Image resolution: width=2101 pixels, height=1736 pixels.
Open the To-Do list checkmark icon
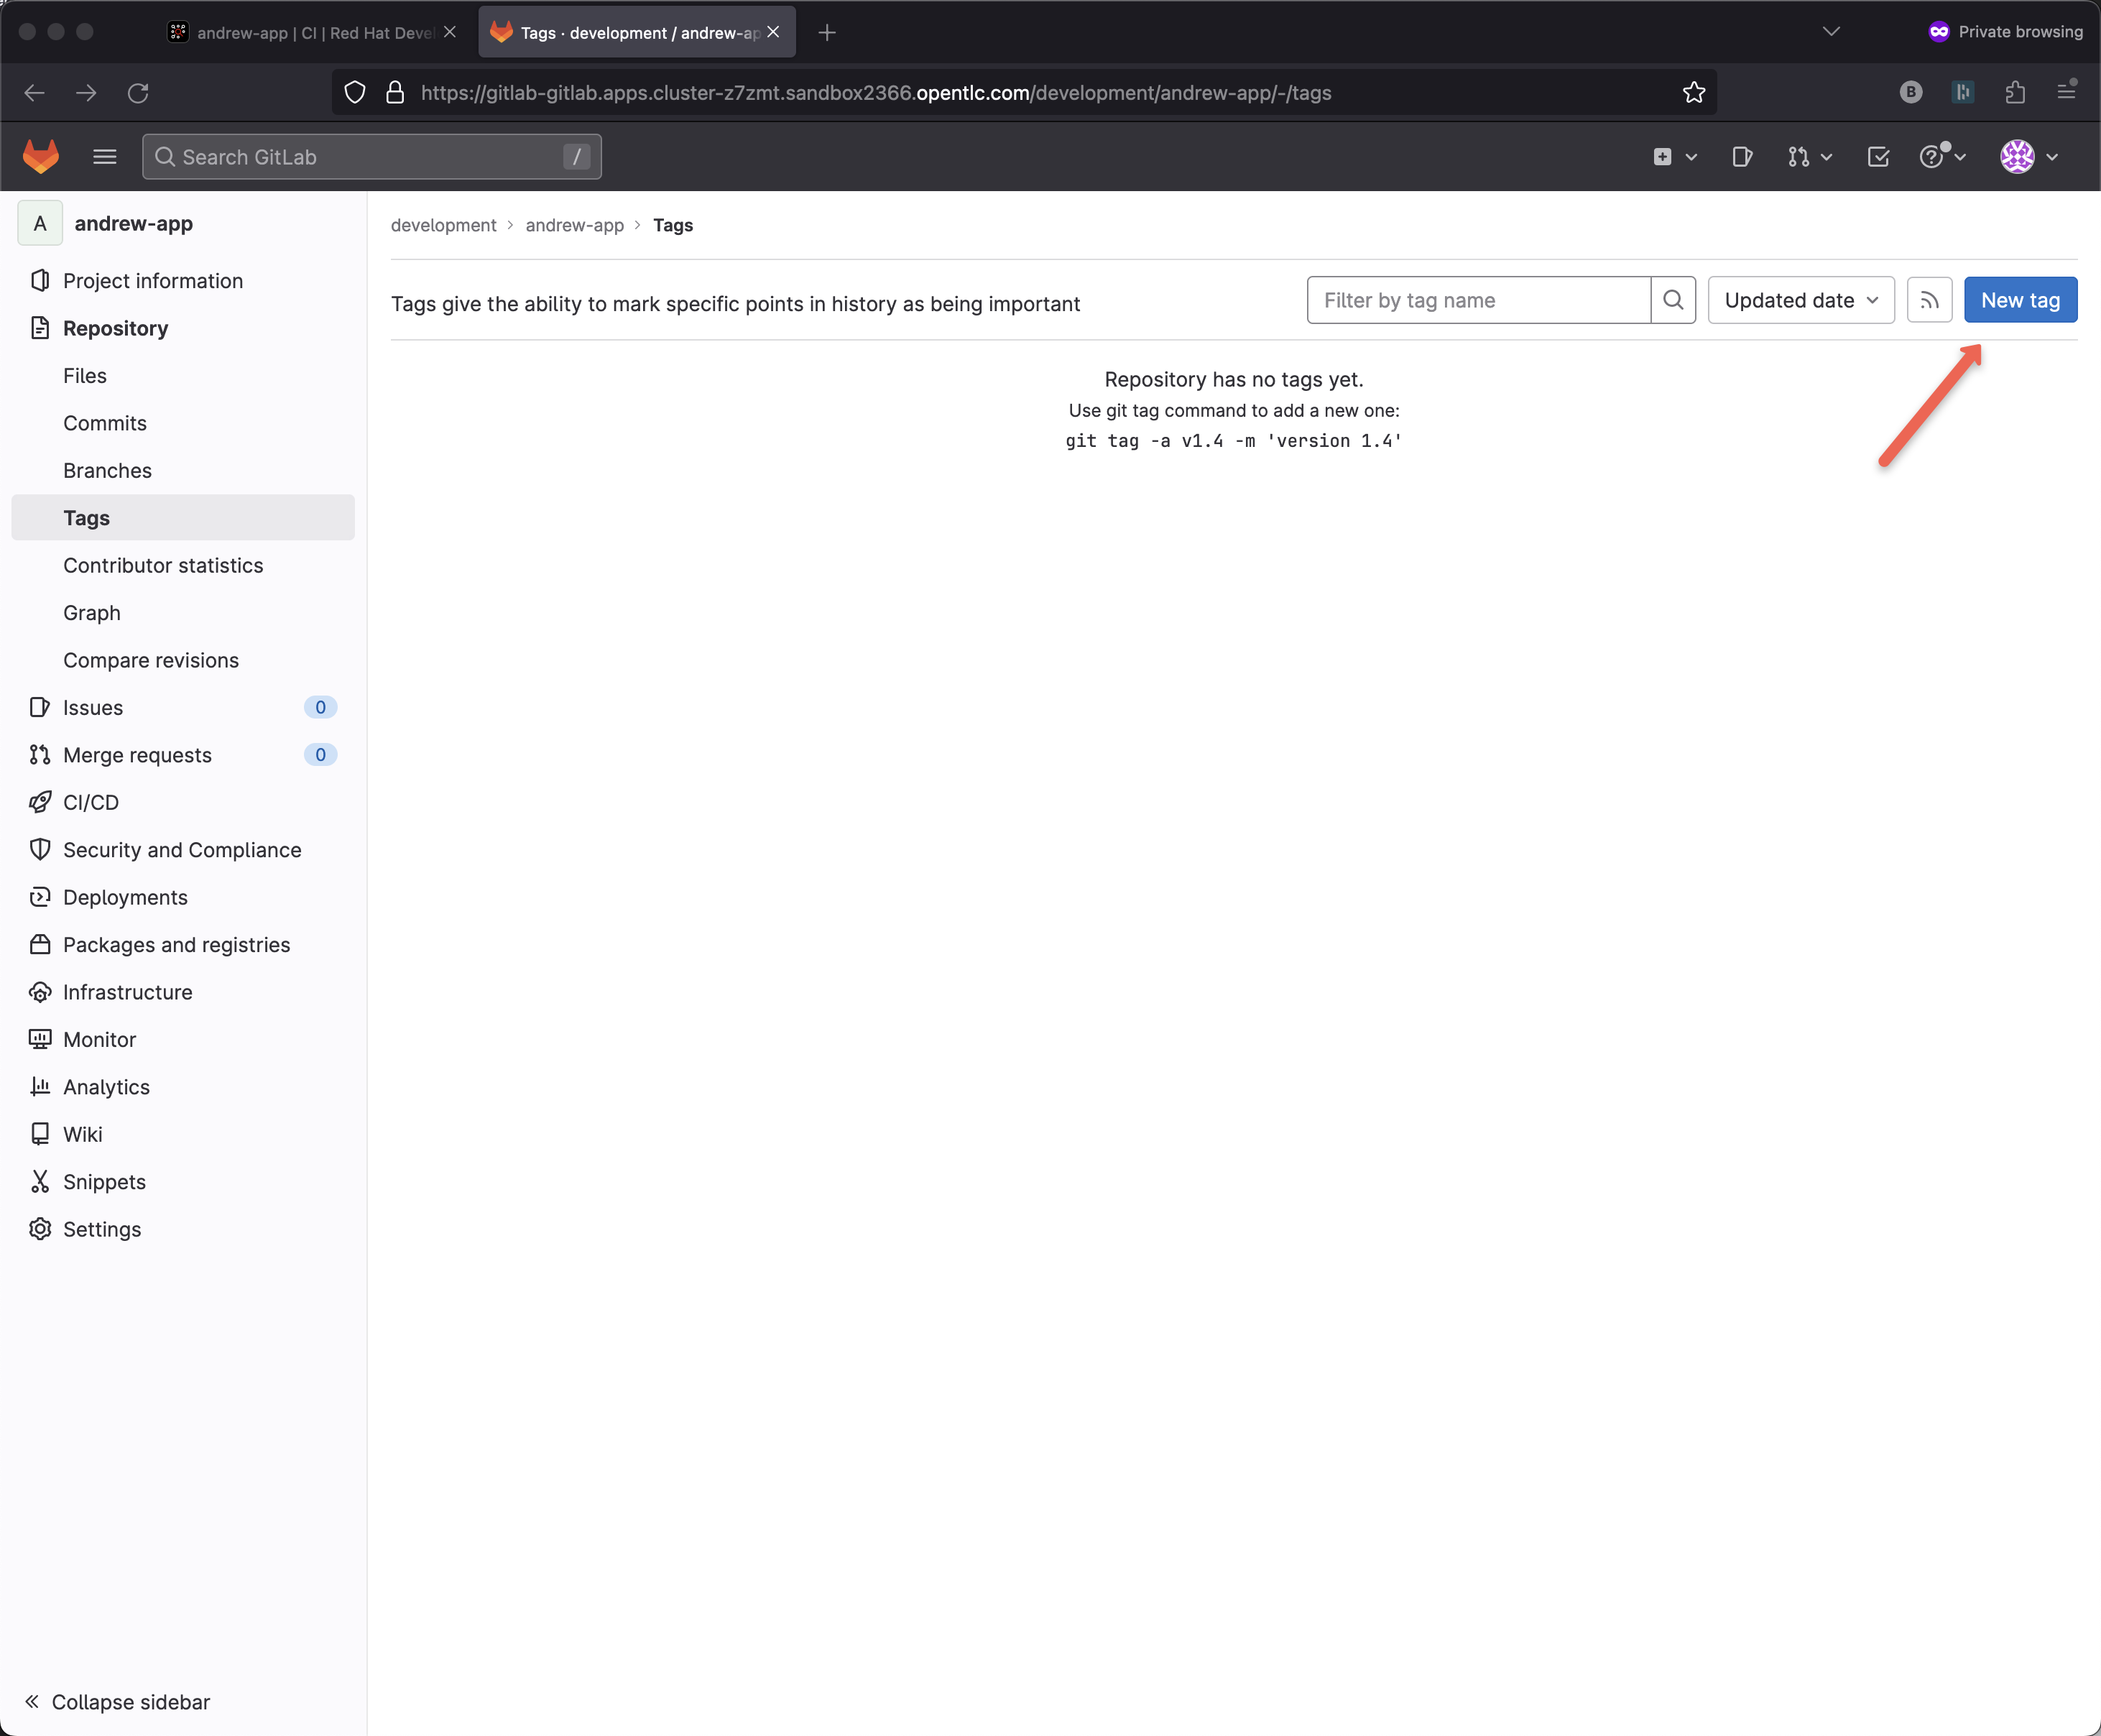(x=1878, y=157)
